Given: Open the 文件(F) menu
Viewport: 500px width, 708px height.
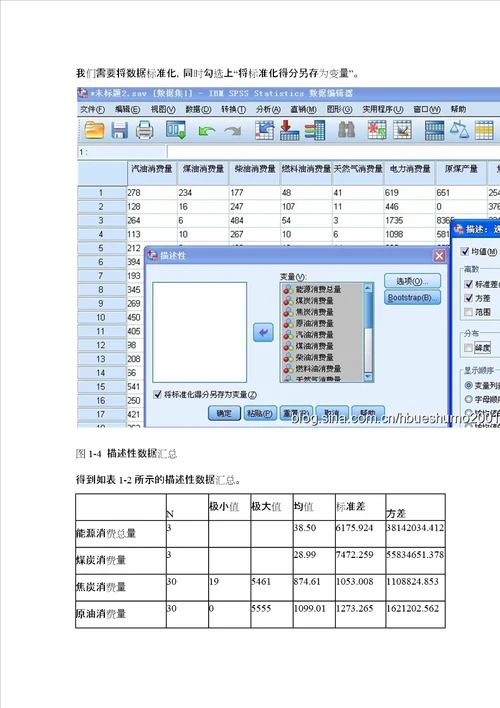Looking at the screenshot, I should coord(92,109).
